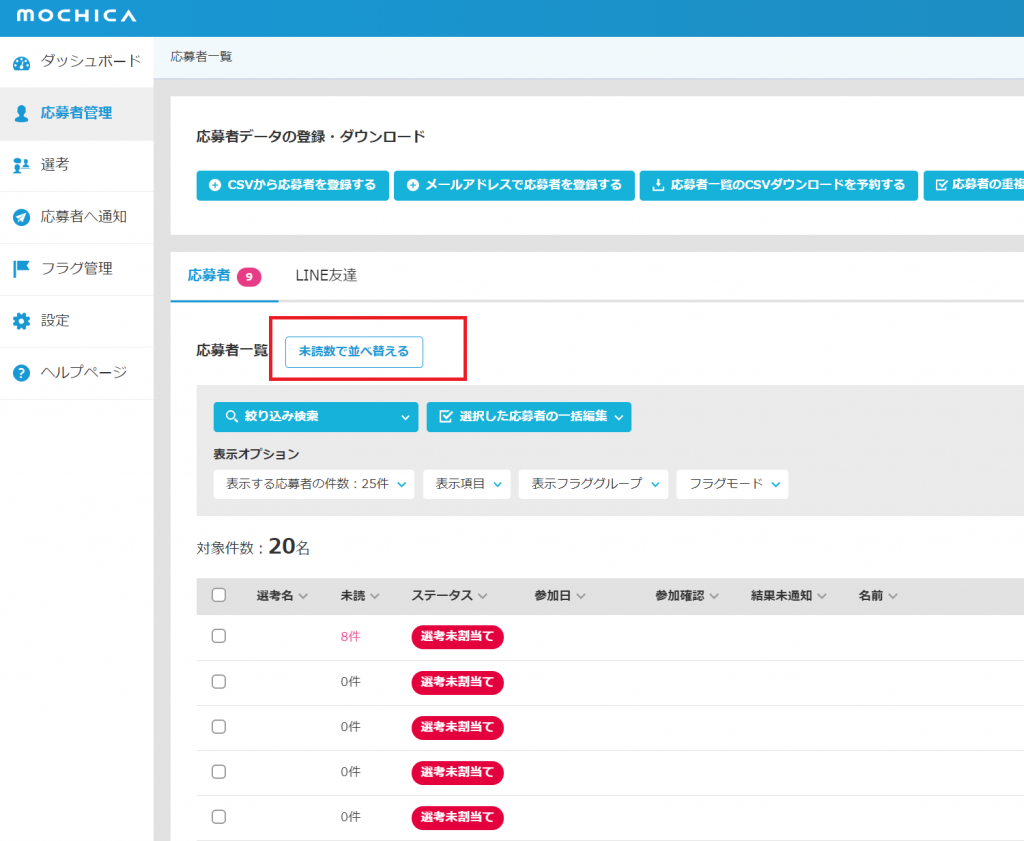Click the MOCHICA logo in header
The width and height of the screenshot is (1024, 841).
[x=77, y=17]
